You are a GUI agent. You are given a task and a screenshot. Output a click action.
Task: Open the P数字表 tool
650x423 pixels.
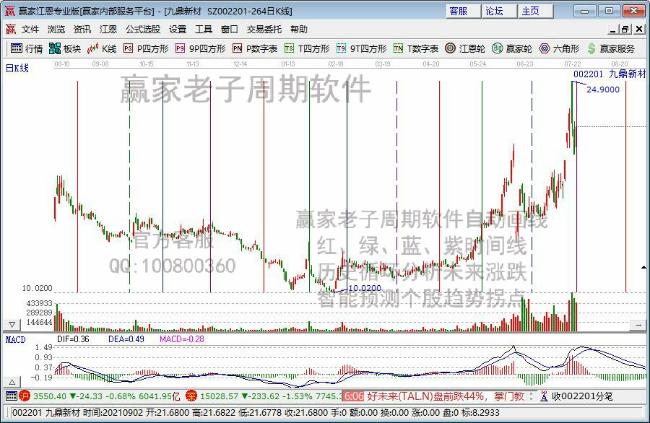click(255, 49)
